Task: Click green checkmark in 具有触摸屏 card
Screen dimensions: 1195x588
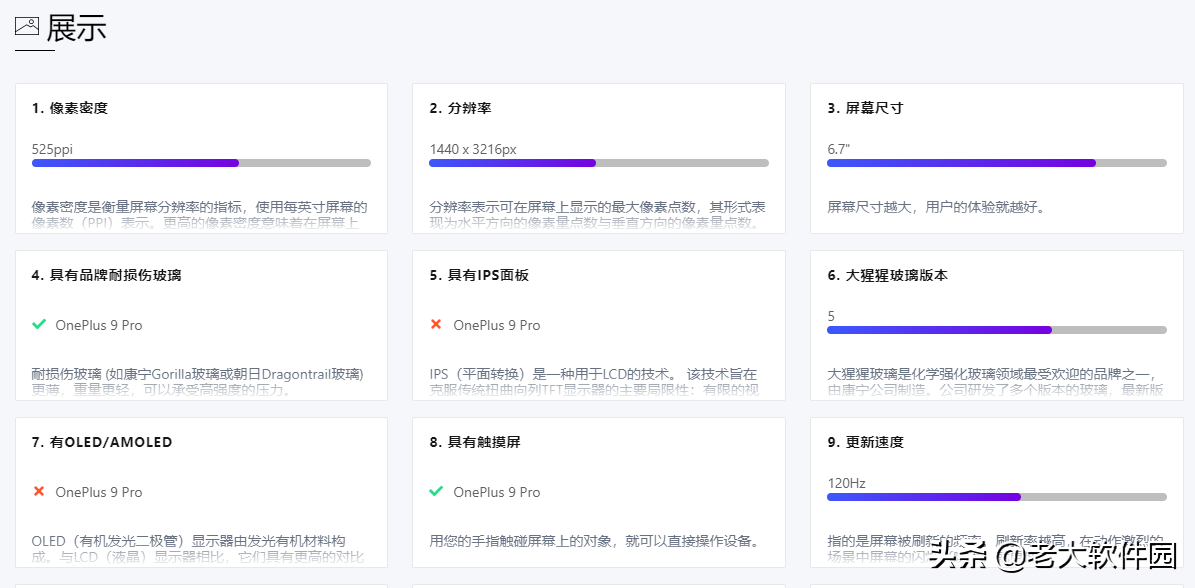Action: tap(436, 491)
